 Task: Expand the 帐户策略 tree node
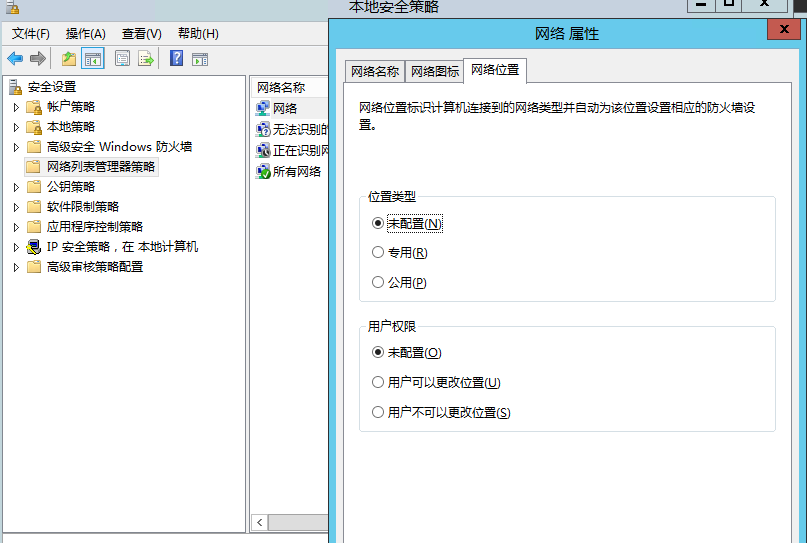pyautogui.click(x=16, y=107)
